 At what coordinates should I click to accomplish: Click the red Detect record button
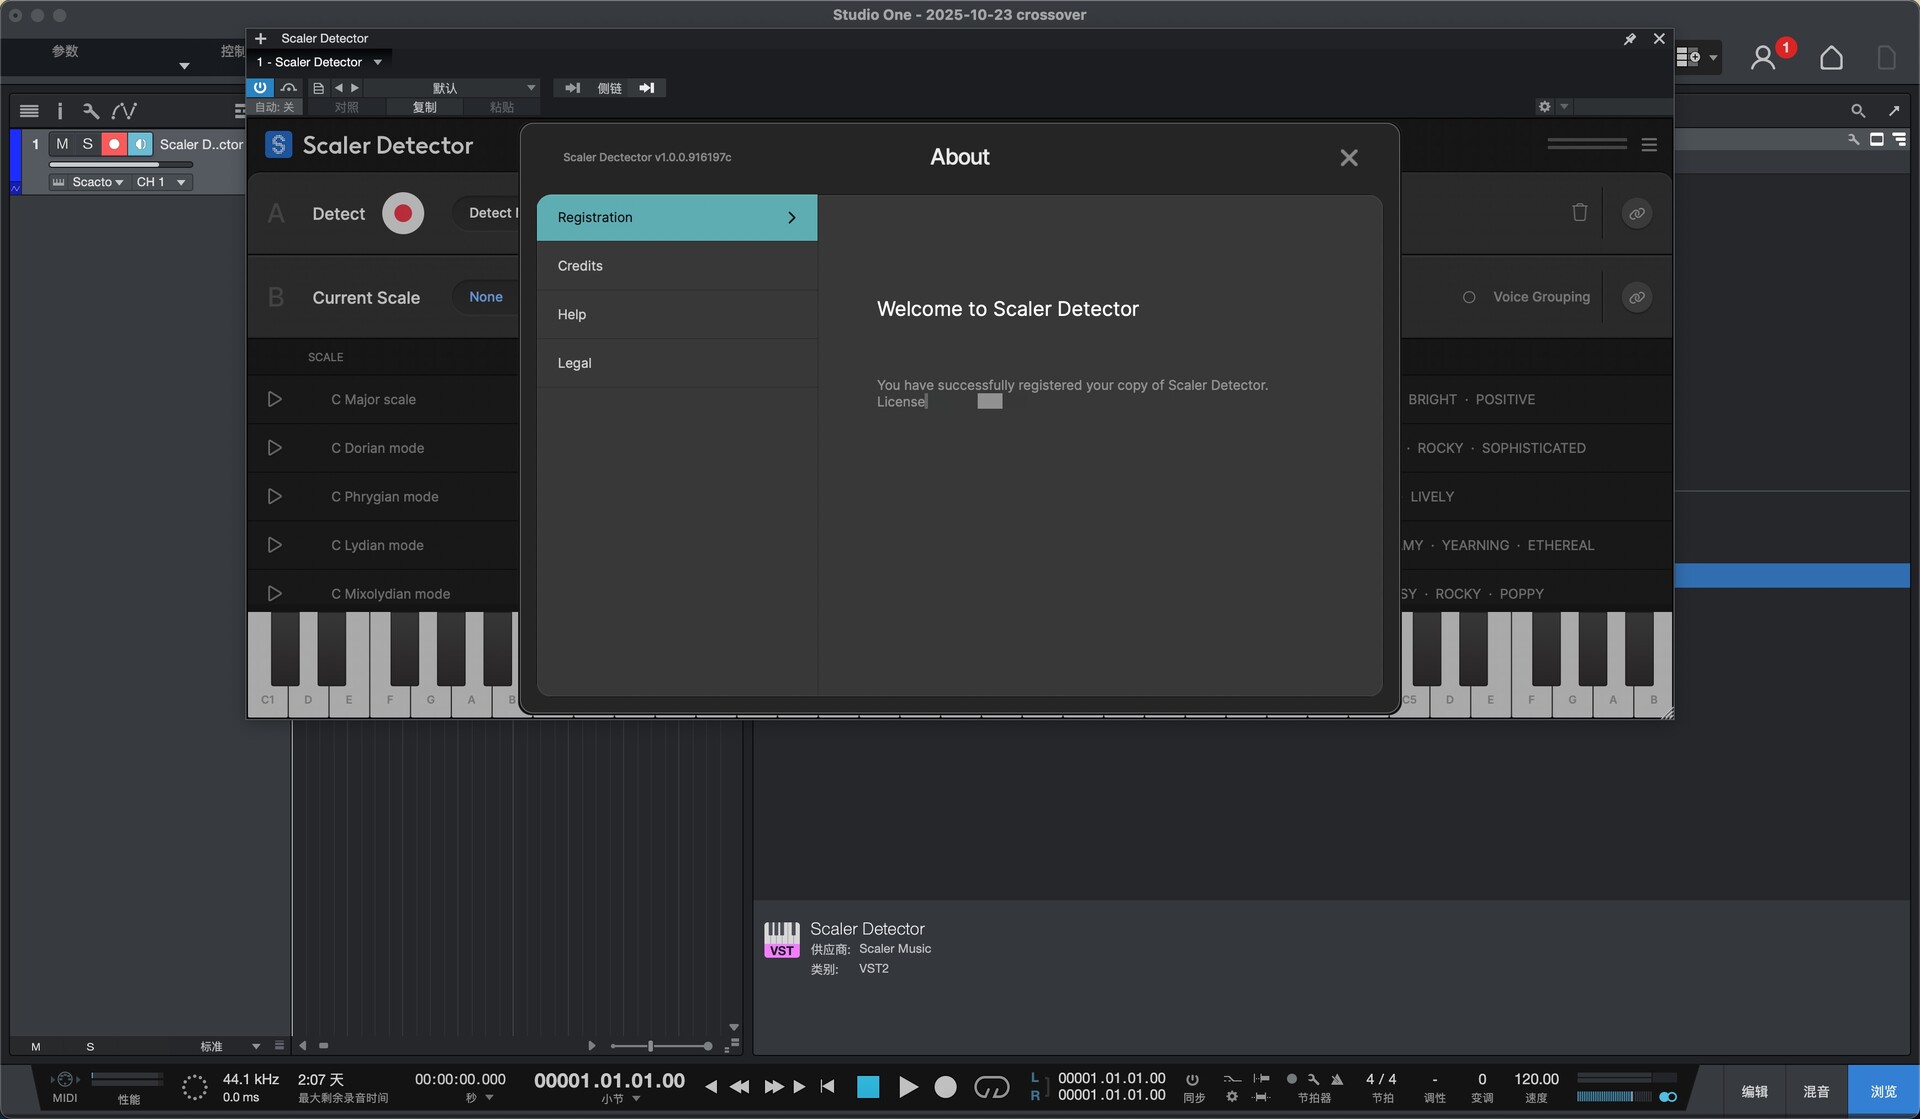pos(403,213)
